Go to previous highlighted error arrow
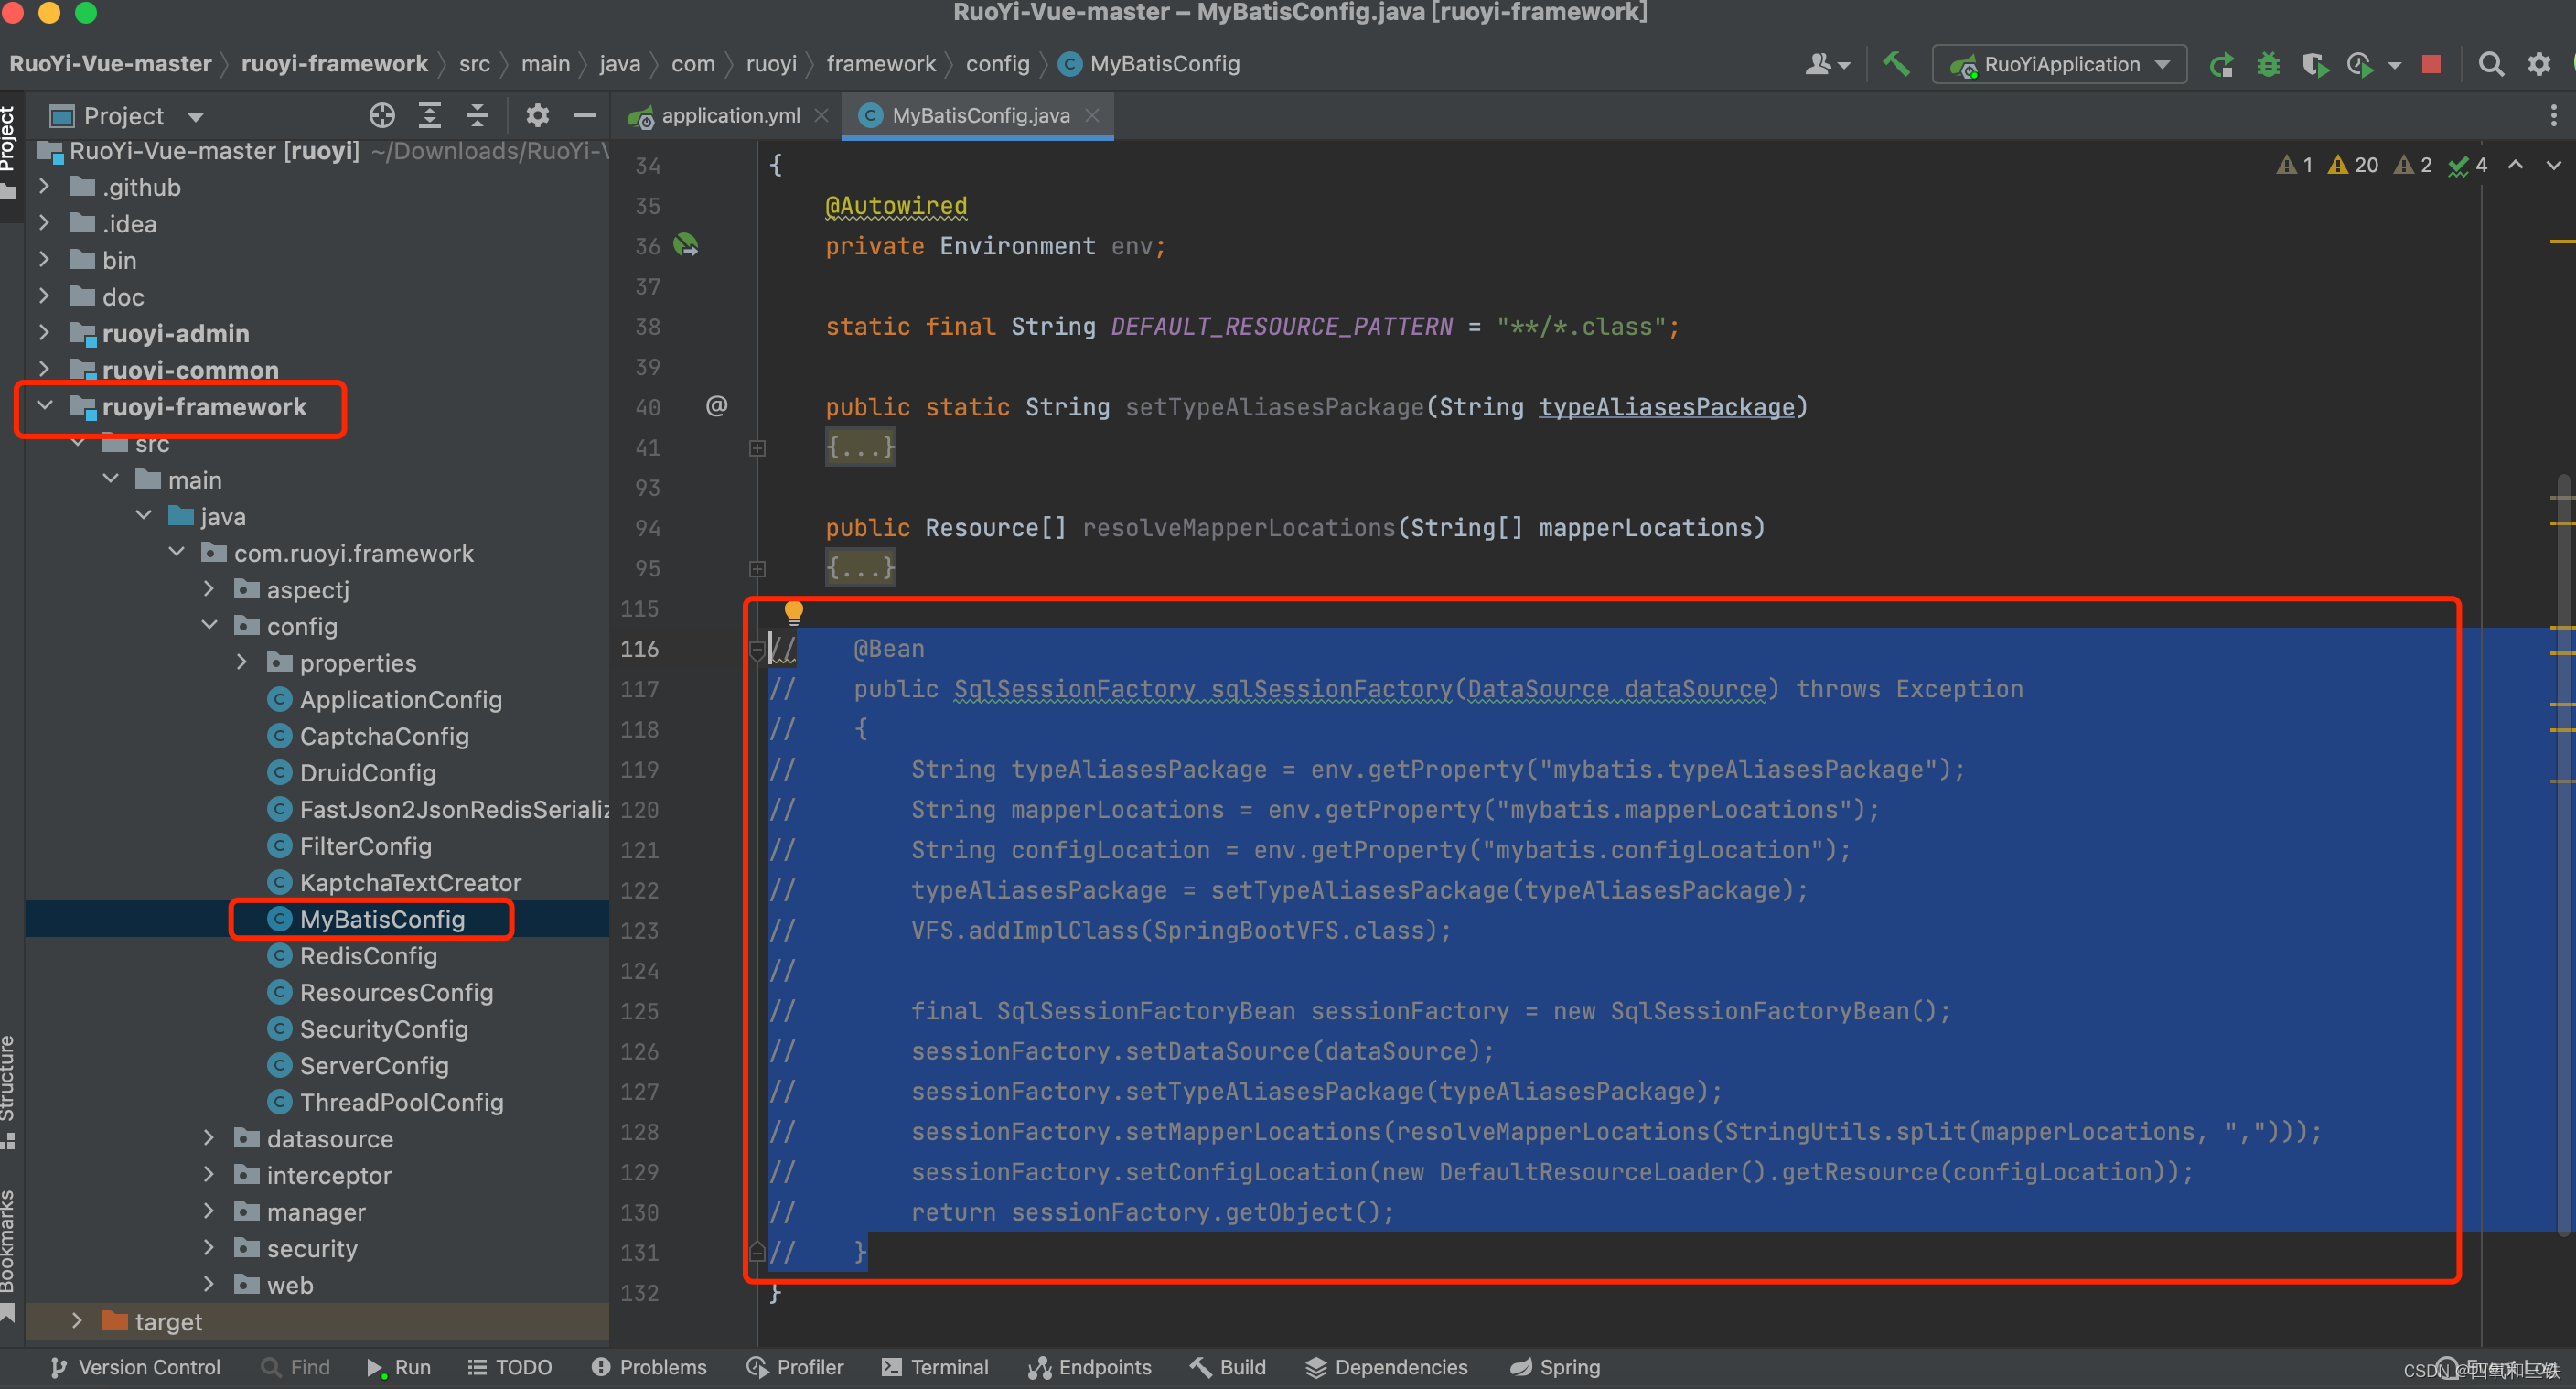2576x1389 pixels. pyautogui.click(x=2515, y=165)
